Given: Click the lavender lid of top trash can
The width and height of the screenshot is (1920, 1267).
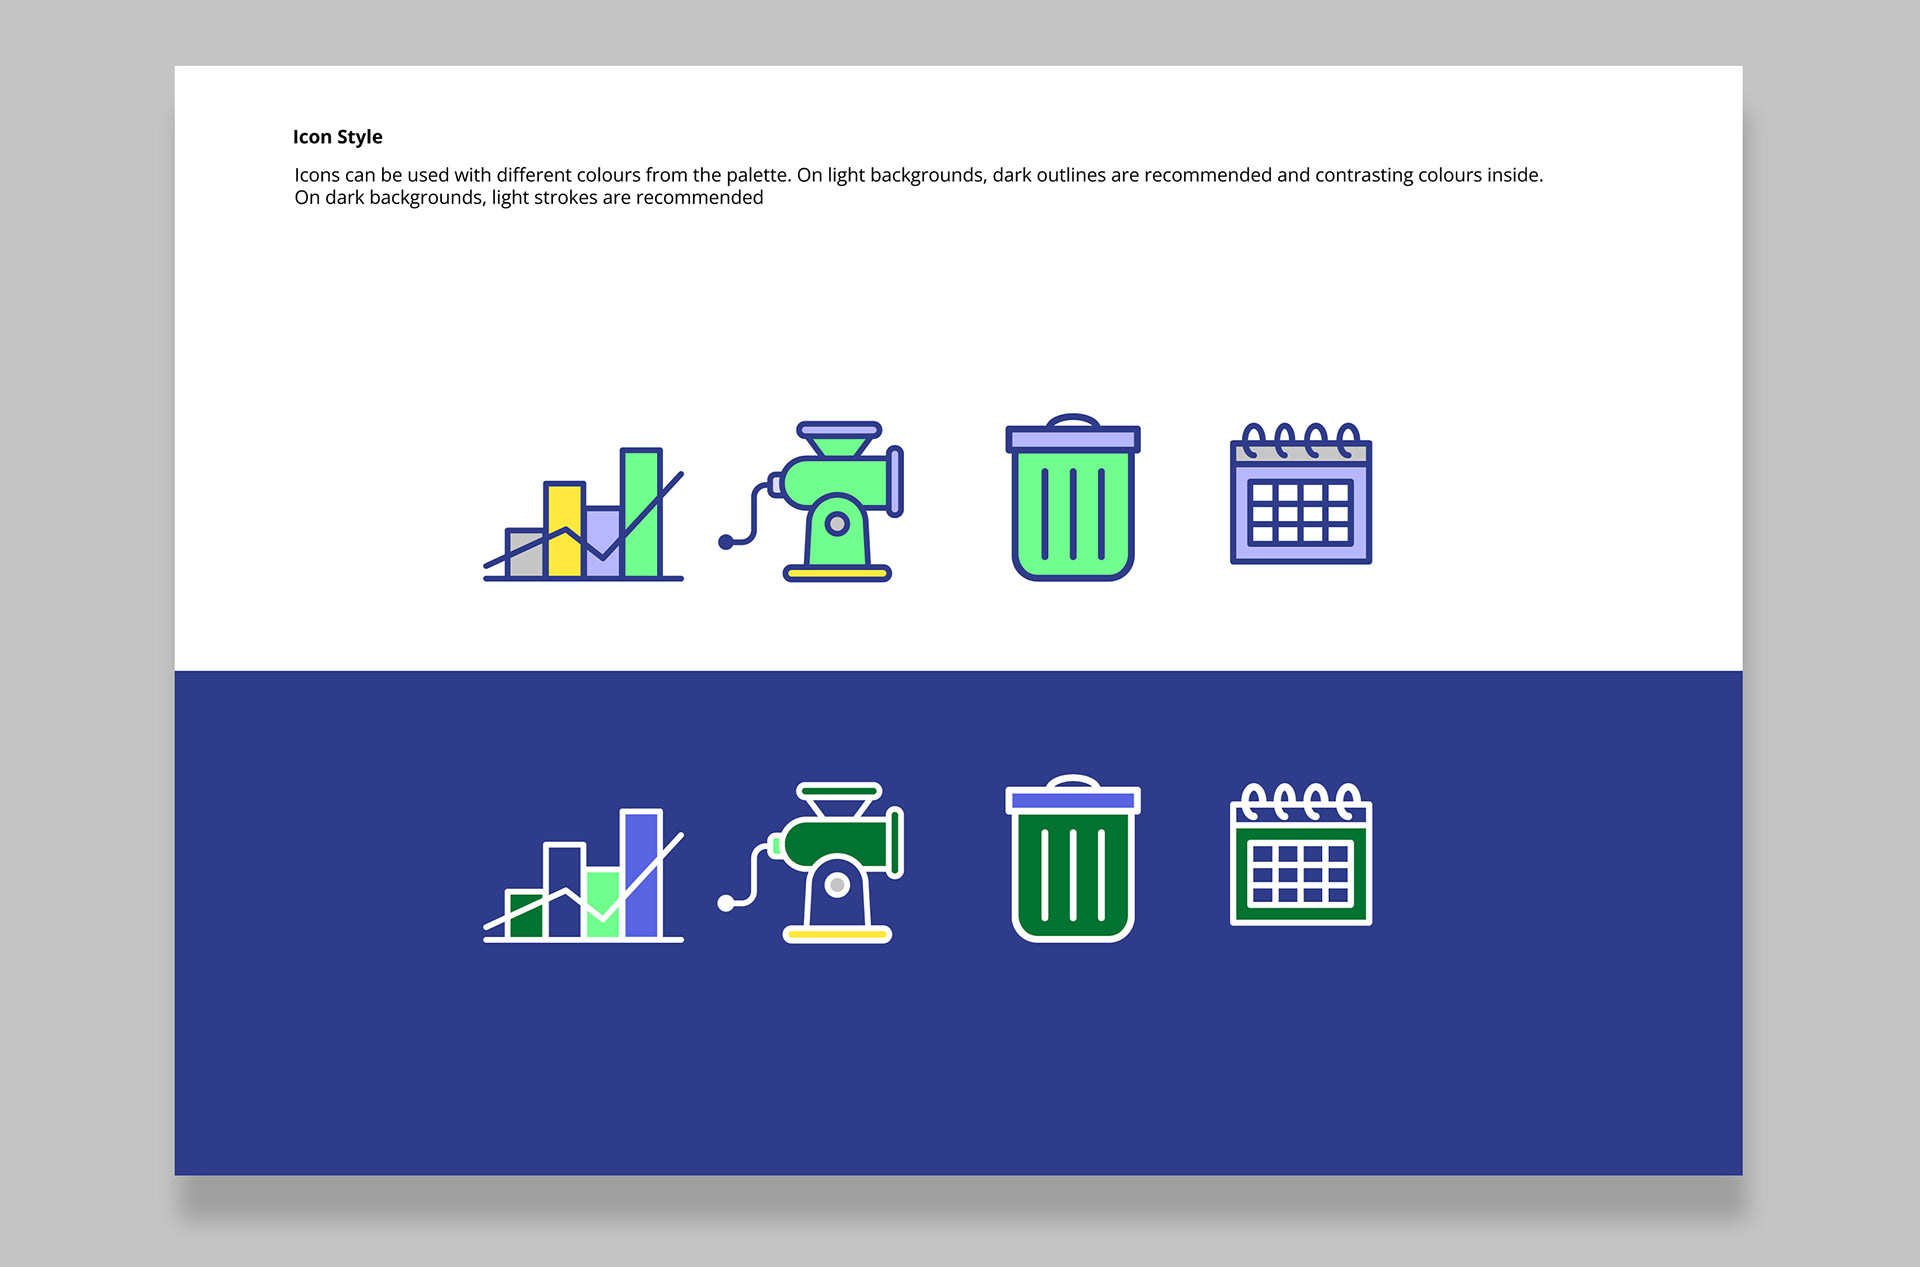Looking at the screenshot, I should coord(1072,439).
